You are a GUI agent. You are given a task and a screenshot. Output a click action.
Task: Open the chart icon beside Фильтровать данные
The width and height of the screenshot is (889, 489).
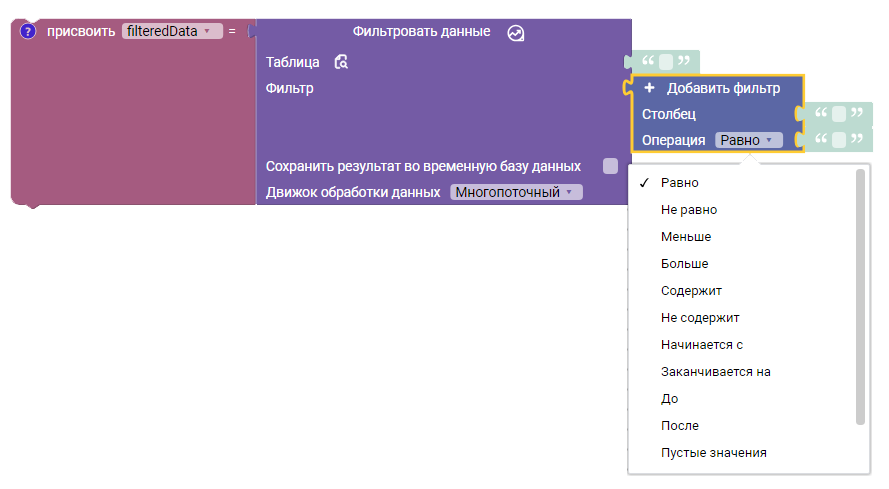[515, 33]
